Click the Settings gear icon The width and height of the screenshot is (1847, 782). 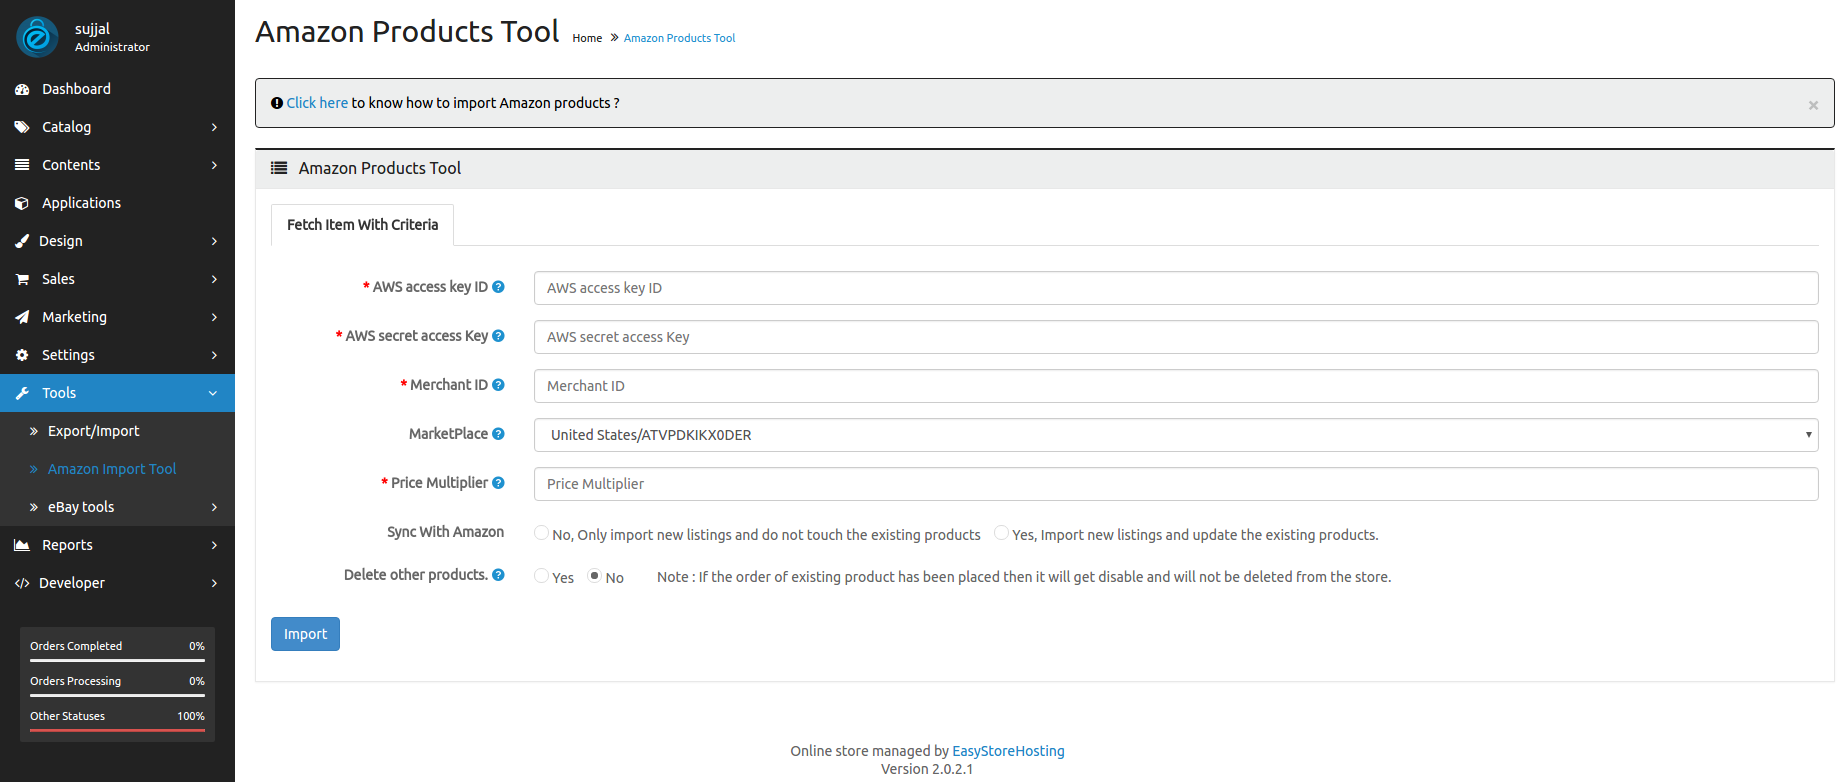pyautogui.click(x=22, y=355)
